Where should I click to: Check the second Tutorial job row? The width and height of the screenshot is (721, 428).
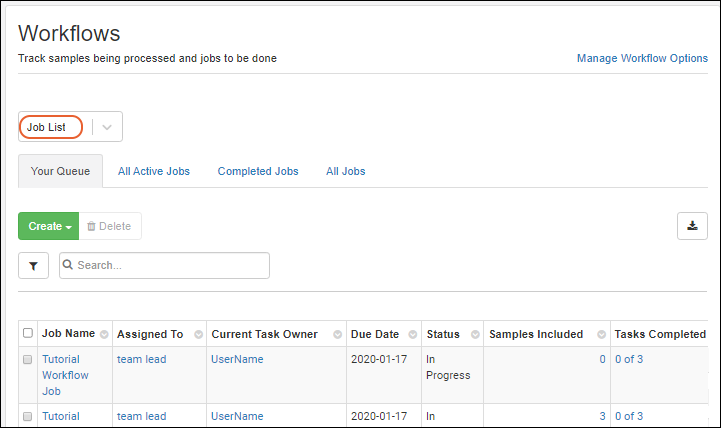click(x=28, y=416)
